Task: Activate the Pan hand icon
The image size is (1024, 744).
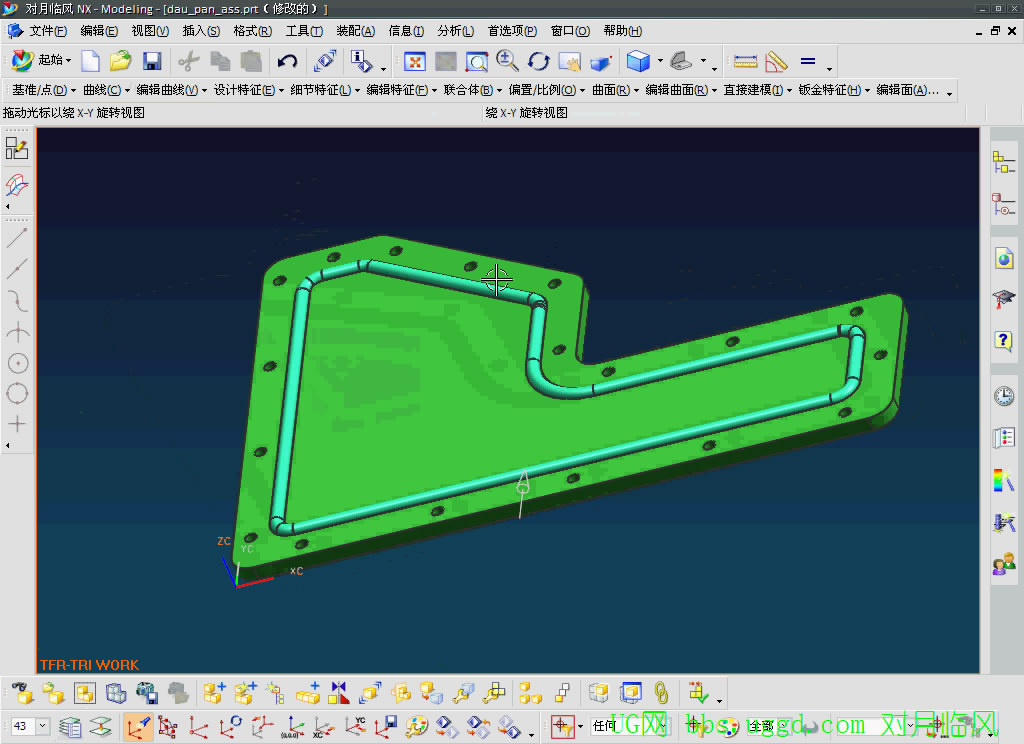Action: (569, 61)
